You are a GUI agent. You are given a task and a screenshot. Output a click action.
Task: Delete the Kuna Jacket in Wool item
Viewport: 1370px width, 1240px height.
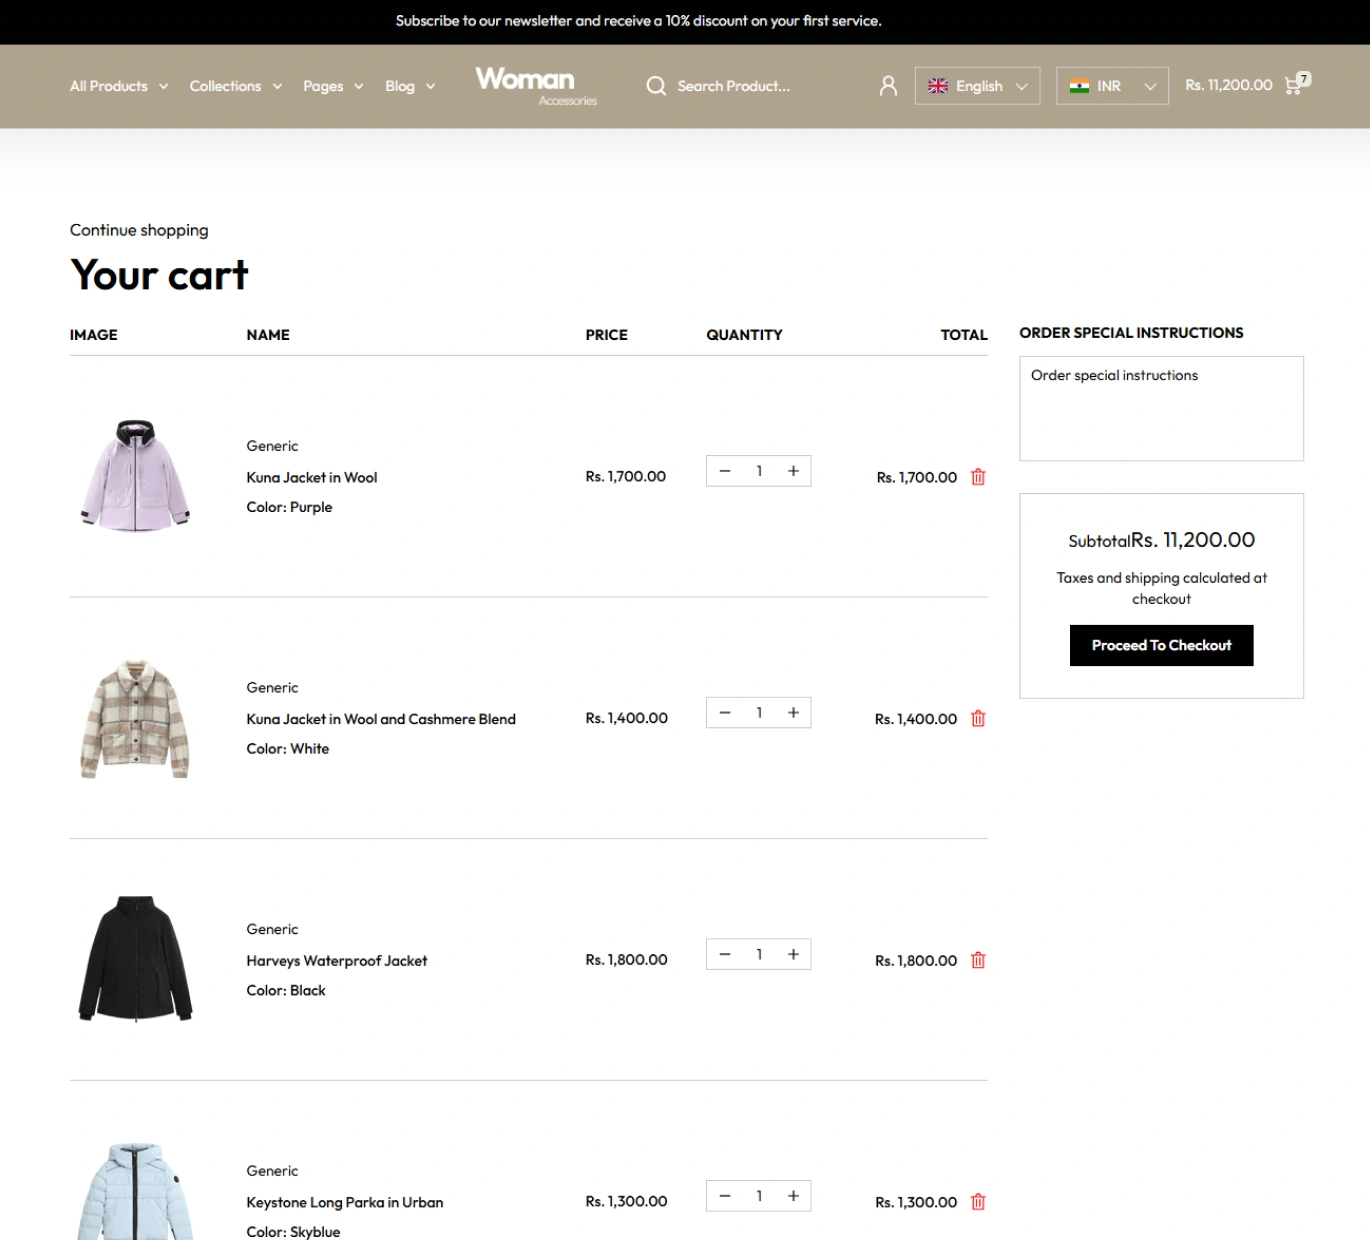(978, 477)
